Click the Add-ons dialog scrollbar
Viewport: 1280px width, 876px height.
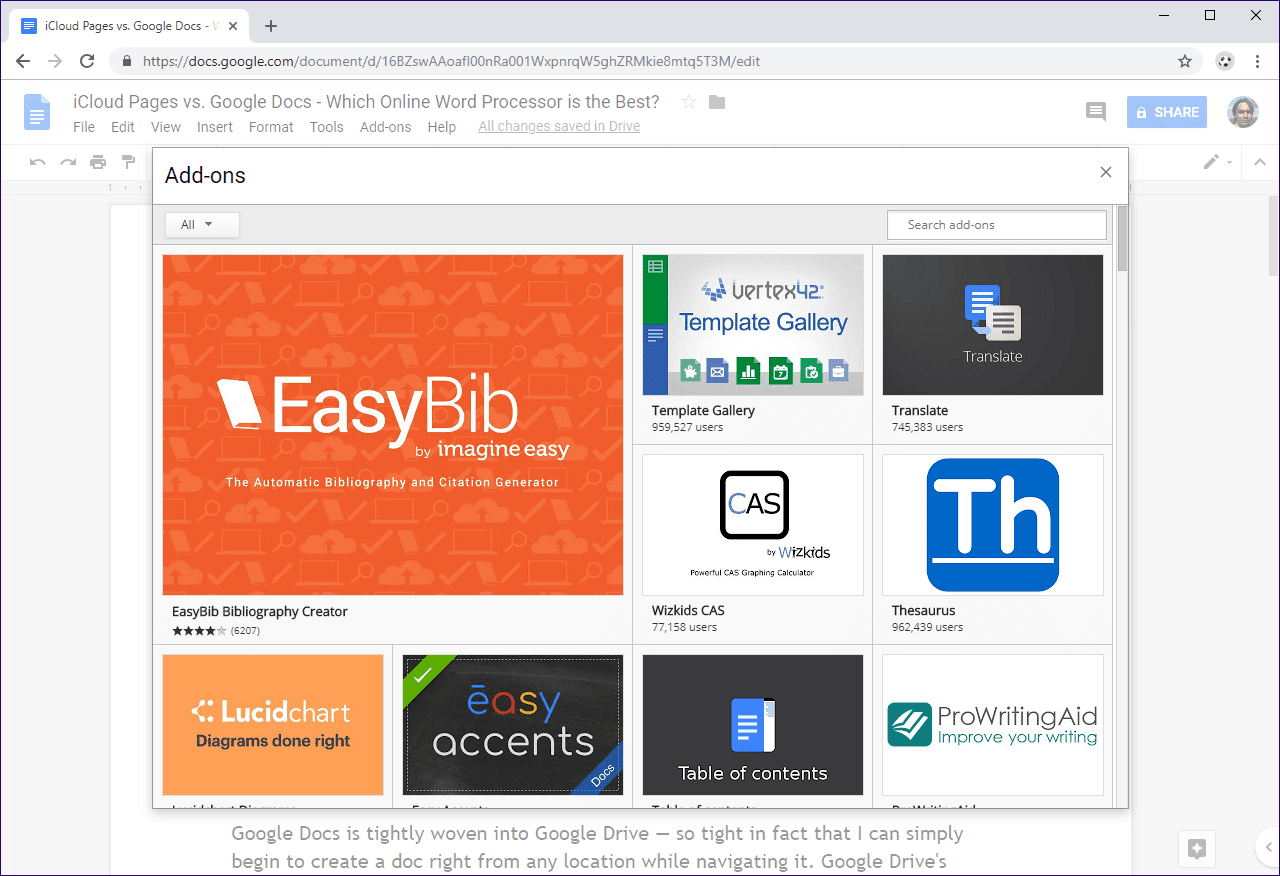pos(1123,239)
